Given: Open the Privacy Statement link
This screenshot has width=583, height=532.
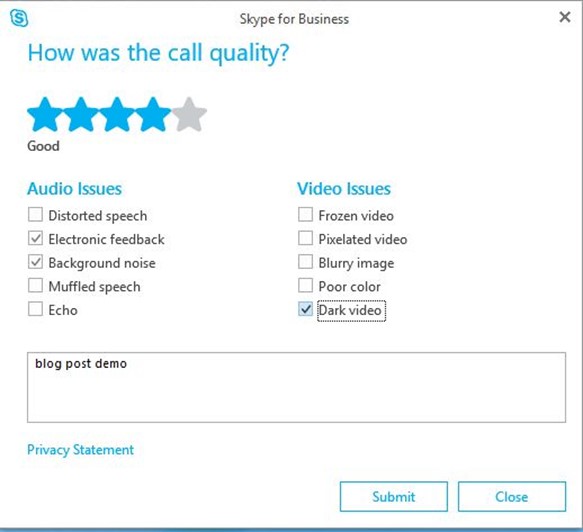Looking at the screenshot, I should (x=80, y=450).
